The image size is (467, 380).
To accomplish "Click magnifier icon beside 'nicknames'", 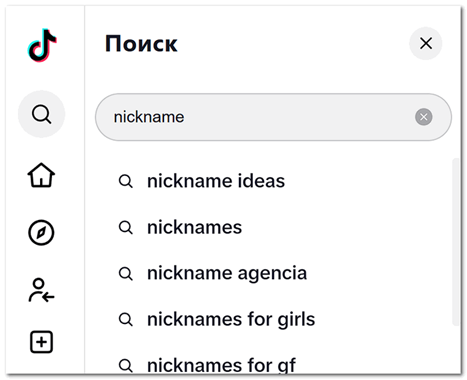I will (x=126, y=228).
